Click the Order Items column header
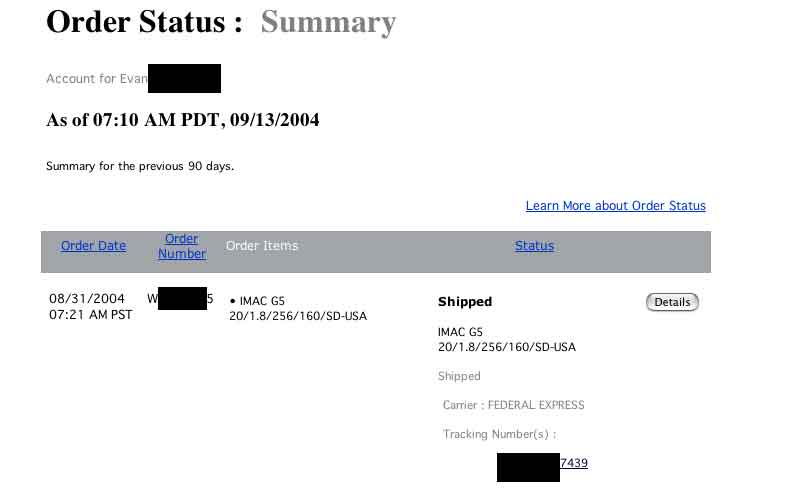The height and width of the screenshot is (497, 810). (x=262, y=246)
